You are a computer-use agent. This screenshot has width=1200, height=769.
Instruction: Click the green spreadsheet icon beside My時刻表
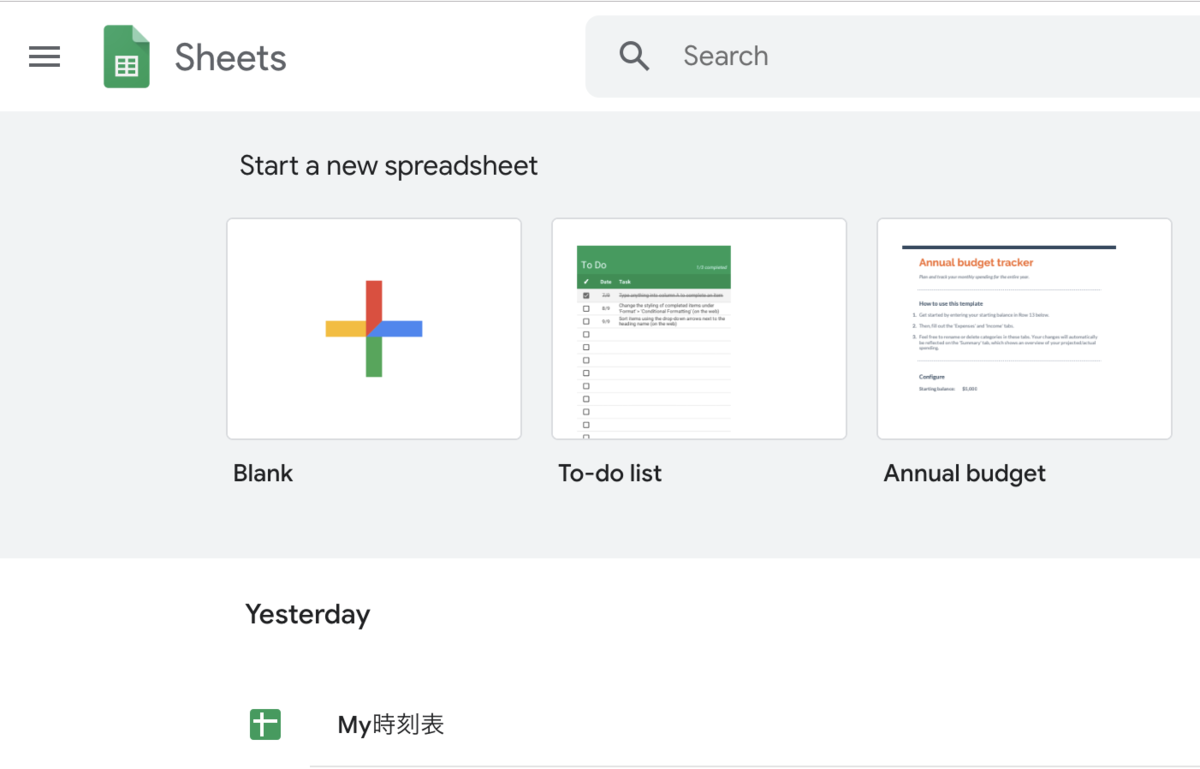pos(265,724)
